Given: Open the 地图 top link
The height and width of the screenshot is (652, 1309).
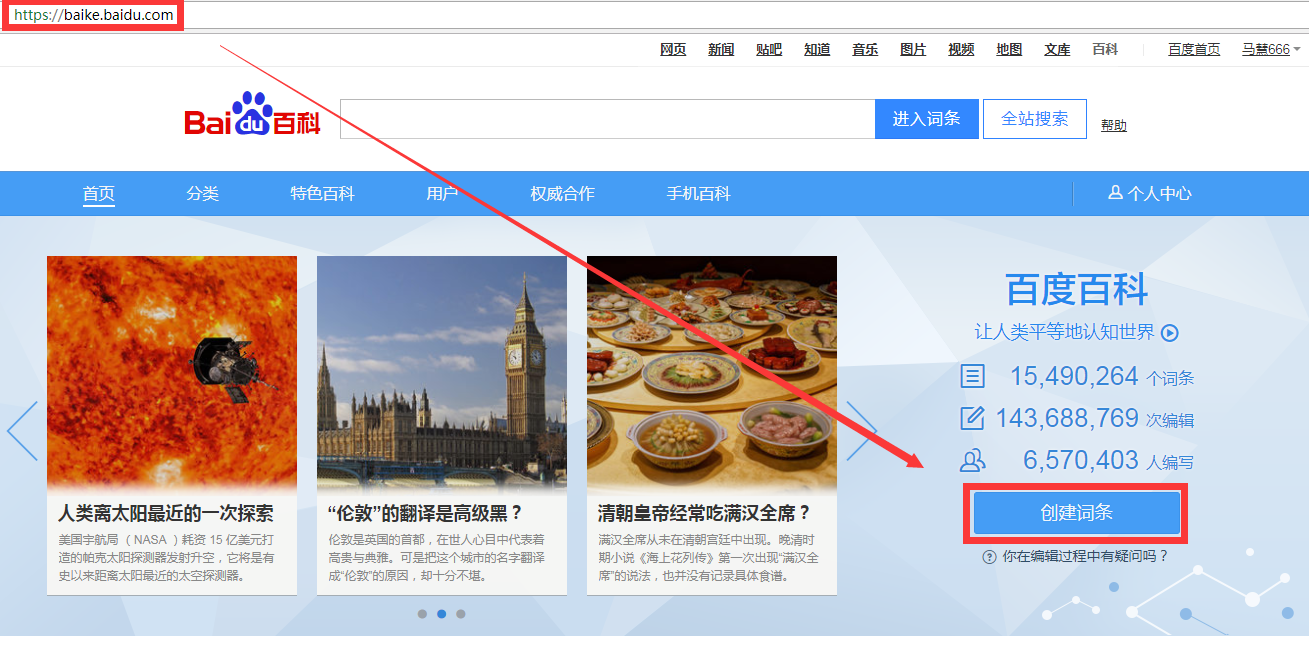Looking at the screenshot, I should pyautogui.click(x=1009, y=49).
